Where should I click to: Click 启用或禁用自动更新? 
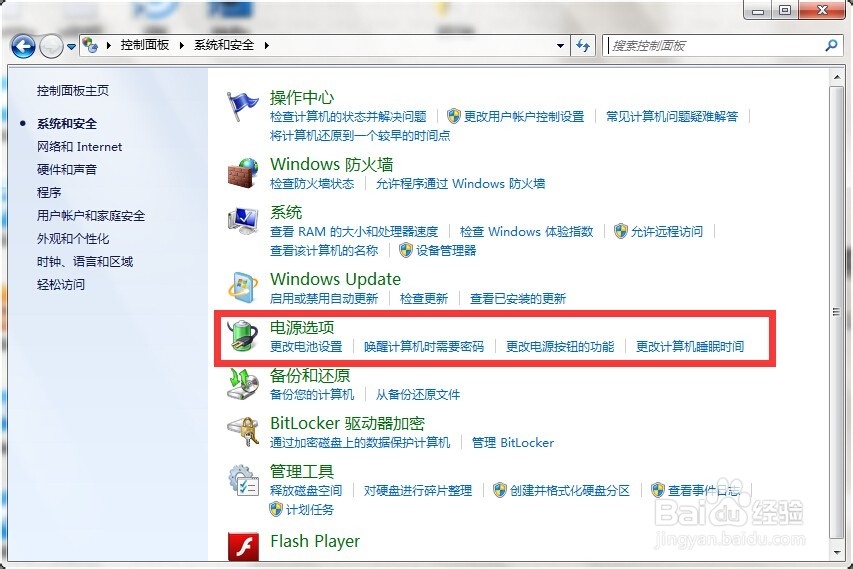click(x=324, y=299)
